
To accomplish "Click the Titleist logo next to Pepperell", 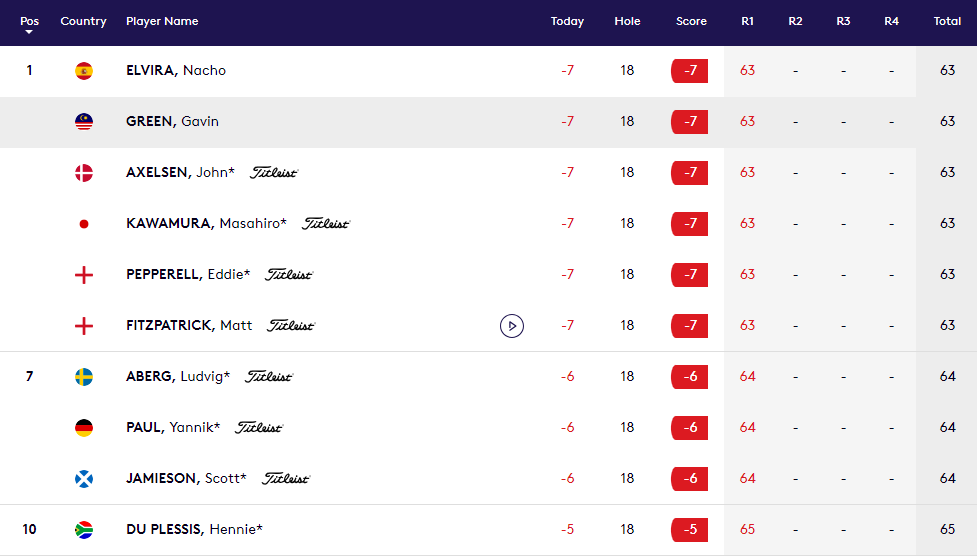I will [289, 275].
